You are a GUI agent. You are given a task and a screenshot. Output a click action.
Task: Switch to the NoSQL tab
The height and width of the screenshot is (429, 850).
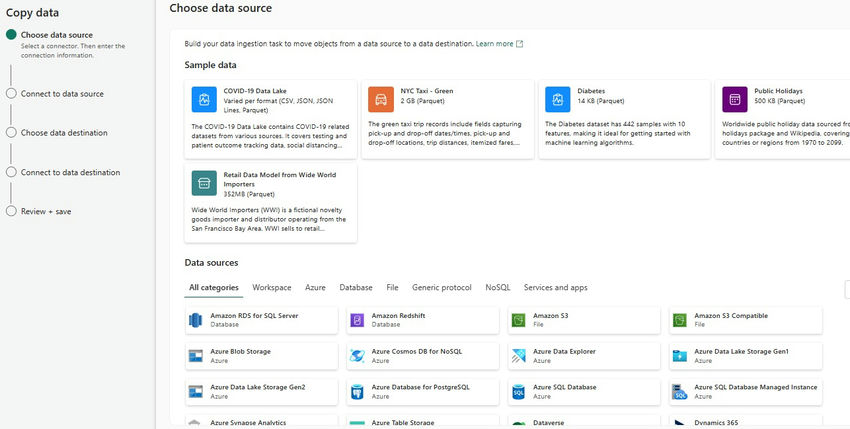click(x=498, y=287)
